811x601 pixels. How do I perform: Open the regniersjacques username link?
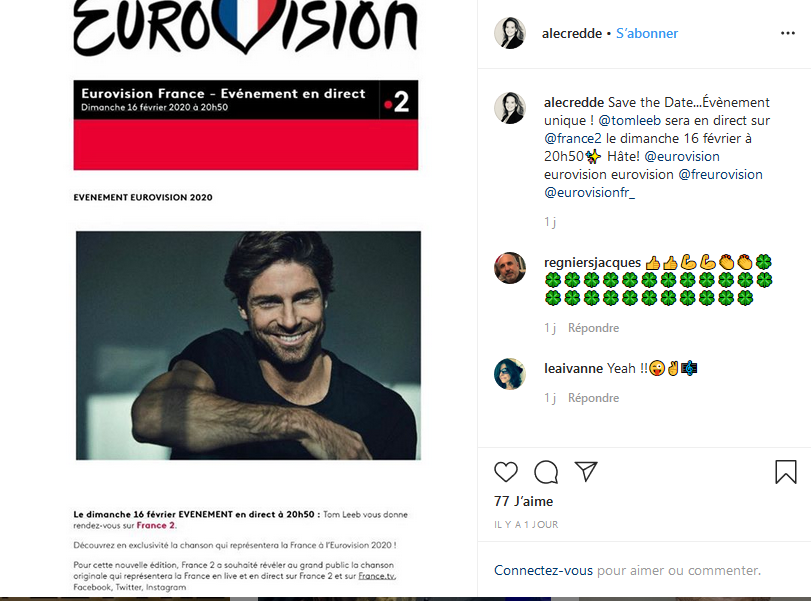coord(592,263)
